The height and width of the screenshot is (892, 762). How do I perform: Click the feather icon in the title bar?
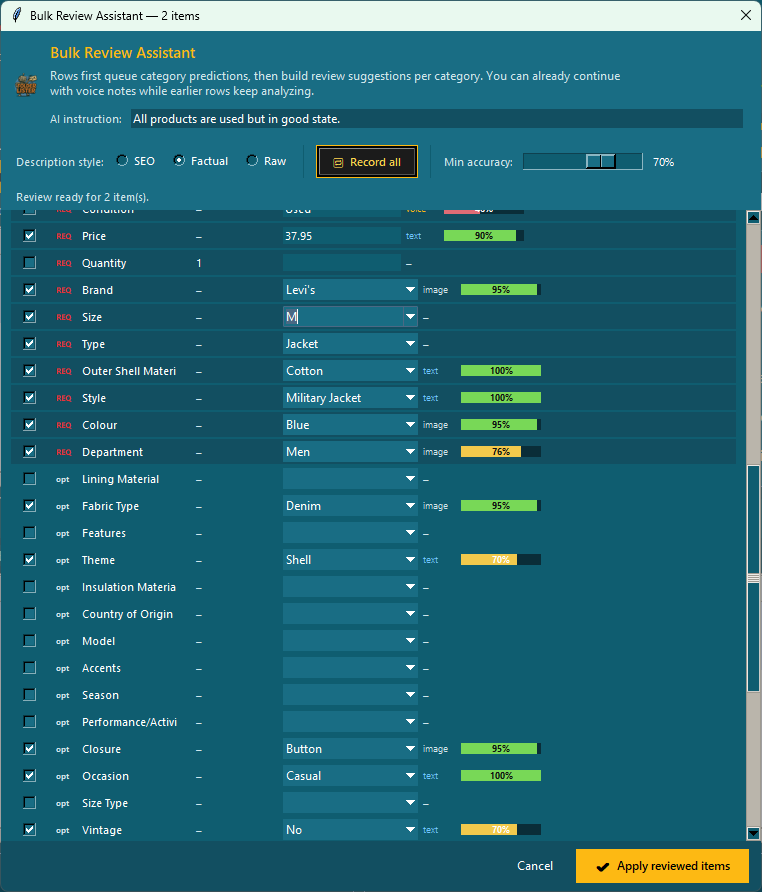pyautogui.click(x=16, y=15)
